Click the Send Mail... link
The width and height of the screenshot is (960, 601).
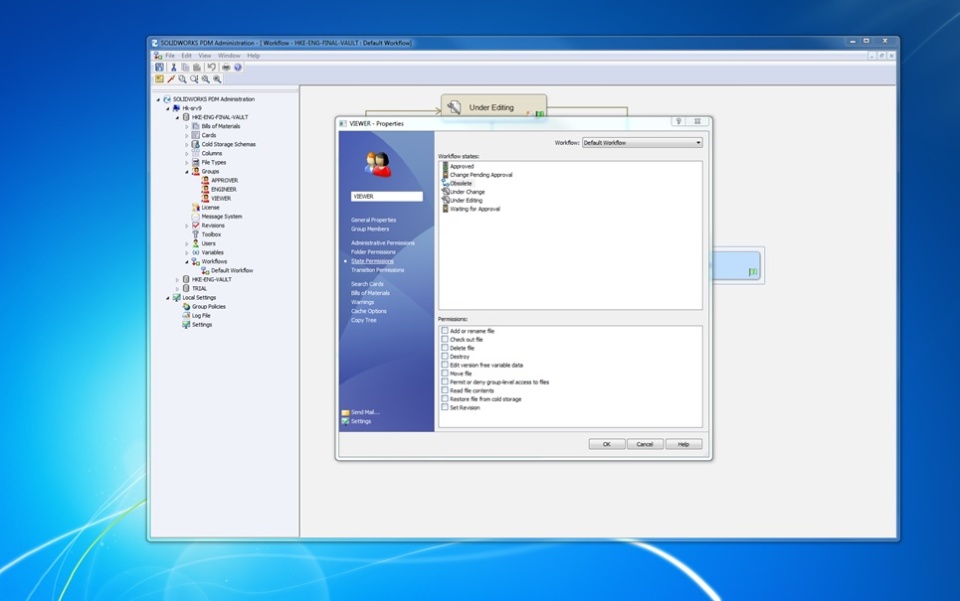tap(365, 412)
